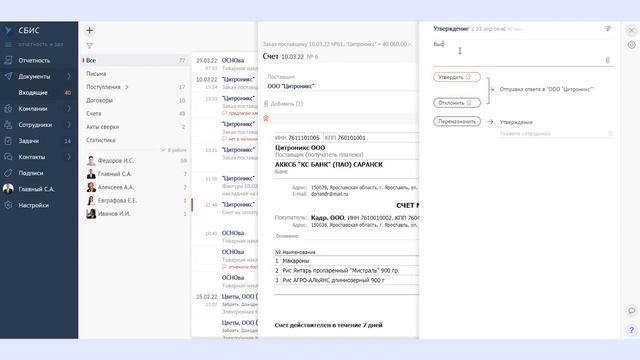
Task: Click the 'Рис Янтарь пропаренный' invoice line
Action: (346, 270)
